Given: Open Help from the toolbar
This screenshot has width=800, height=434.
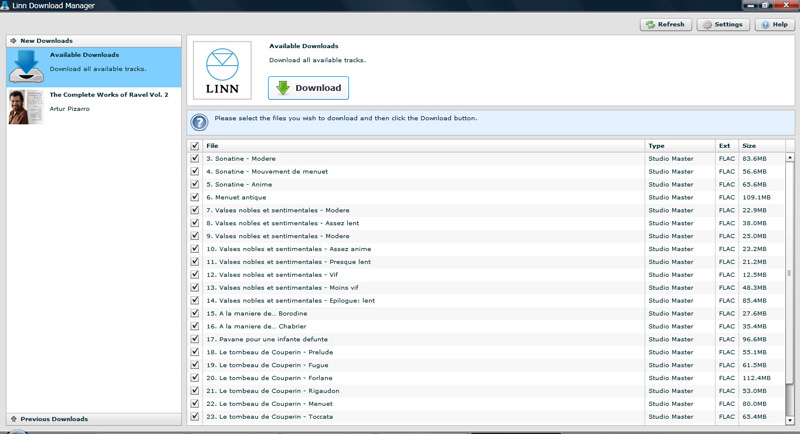Looking at the screenshot, I should [774, 24].
